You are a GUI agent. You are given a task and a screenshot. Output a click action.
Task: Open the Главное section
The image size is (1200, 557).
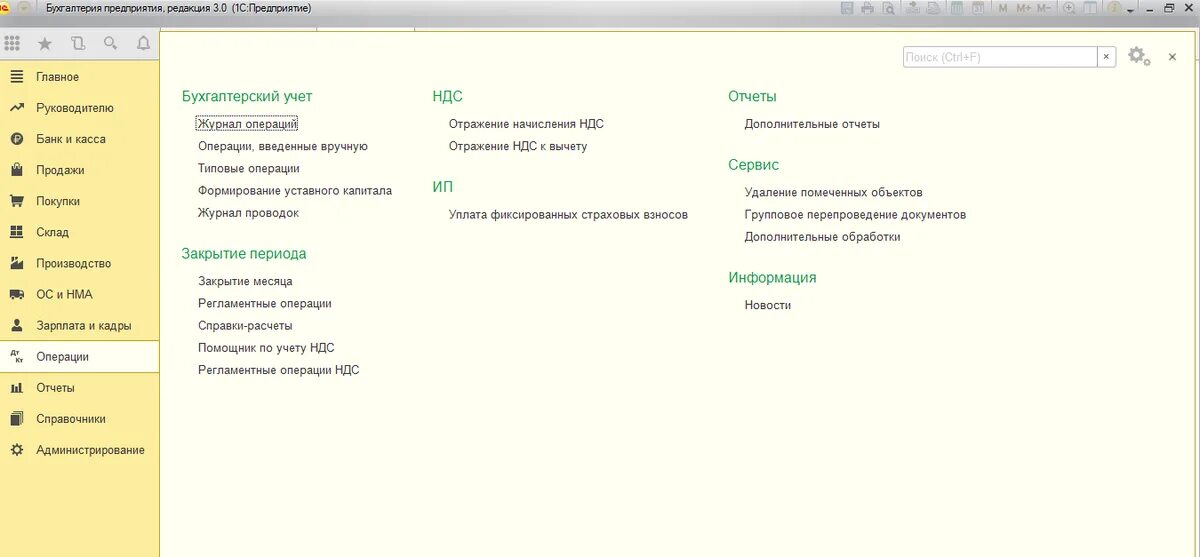tap(79, 77)
